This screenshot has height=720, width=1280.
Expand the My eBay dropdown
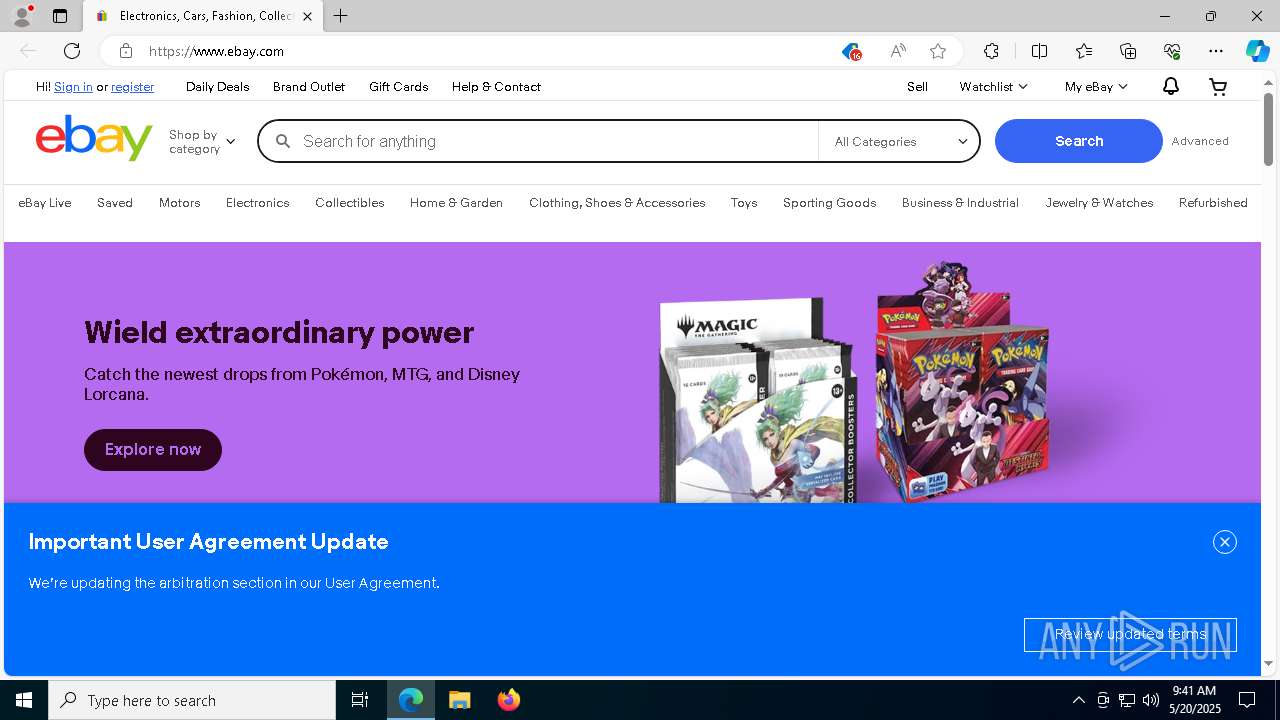[x=1095, y=87]
